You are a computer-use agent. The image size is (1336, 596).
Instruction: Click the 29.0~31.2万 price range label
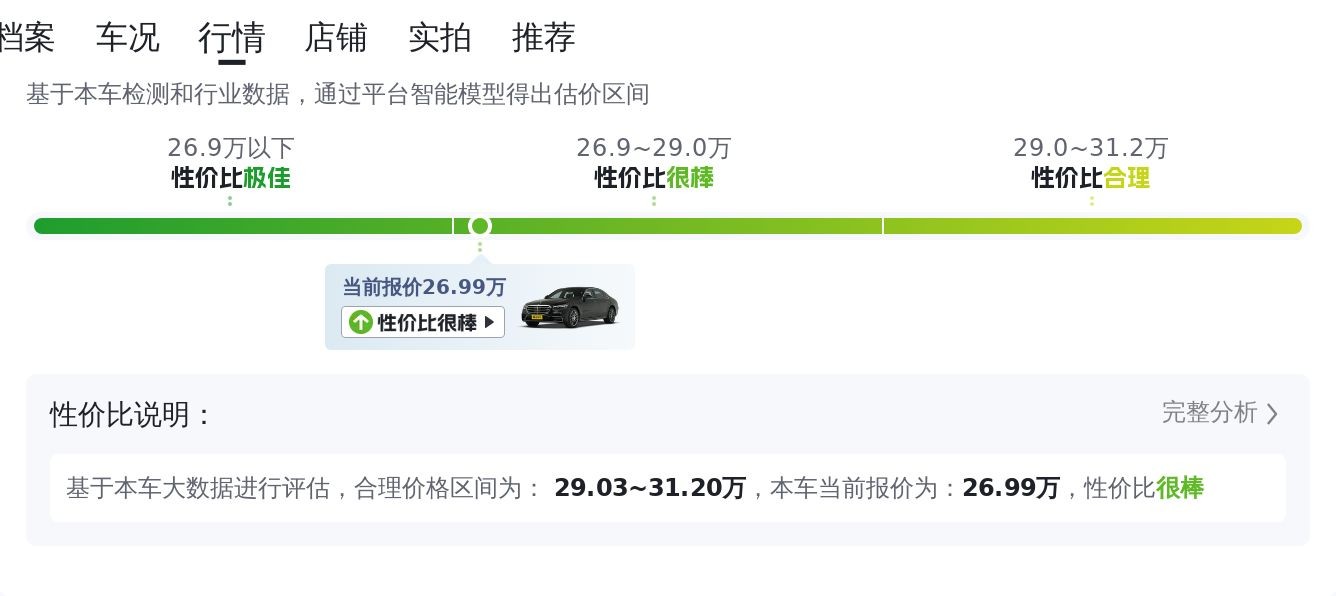[x=1091, y=148]
